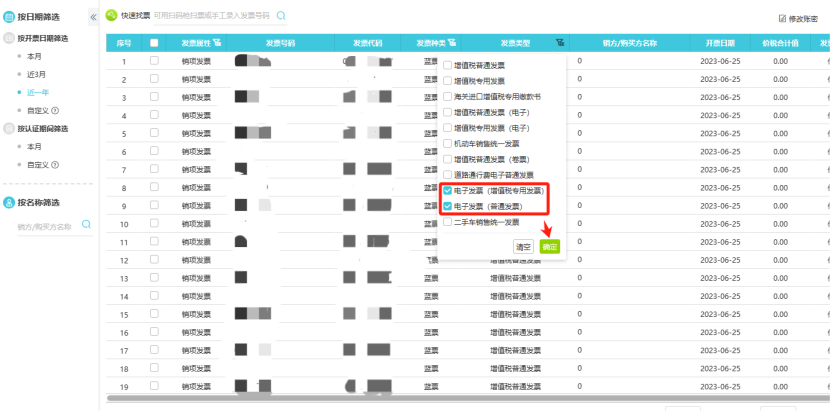Check 增值税普通发票 in the filter list

448,66
